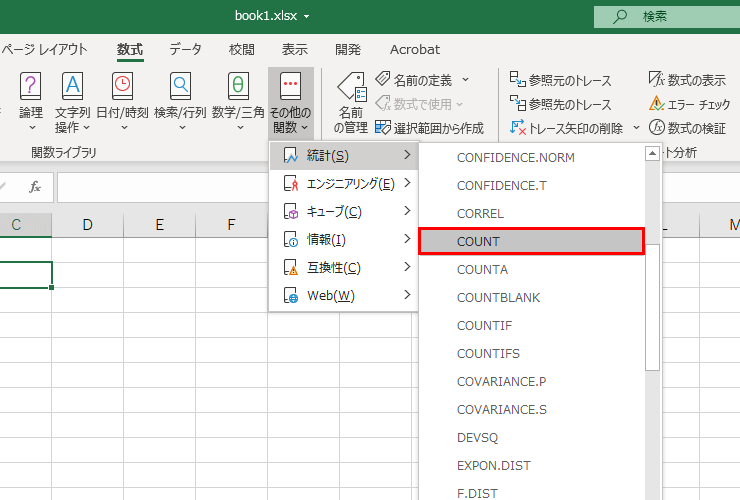This screenshot has height=500, width=740.
Task: Open the 情報(I) information submenu
Action: click(x=344, y=239)
